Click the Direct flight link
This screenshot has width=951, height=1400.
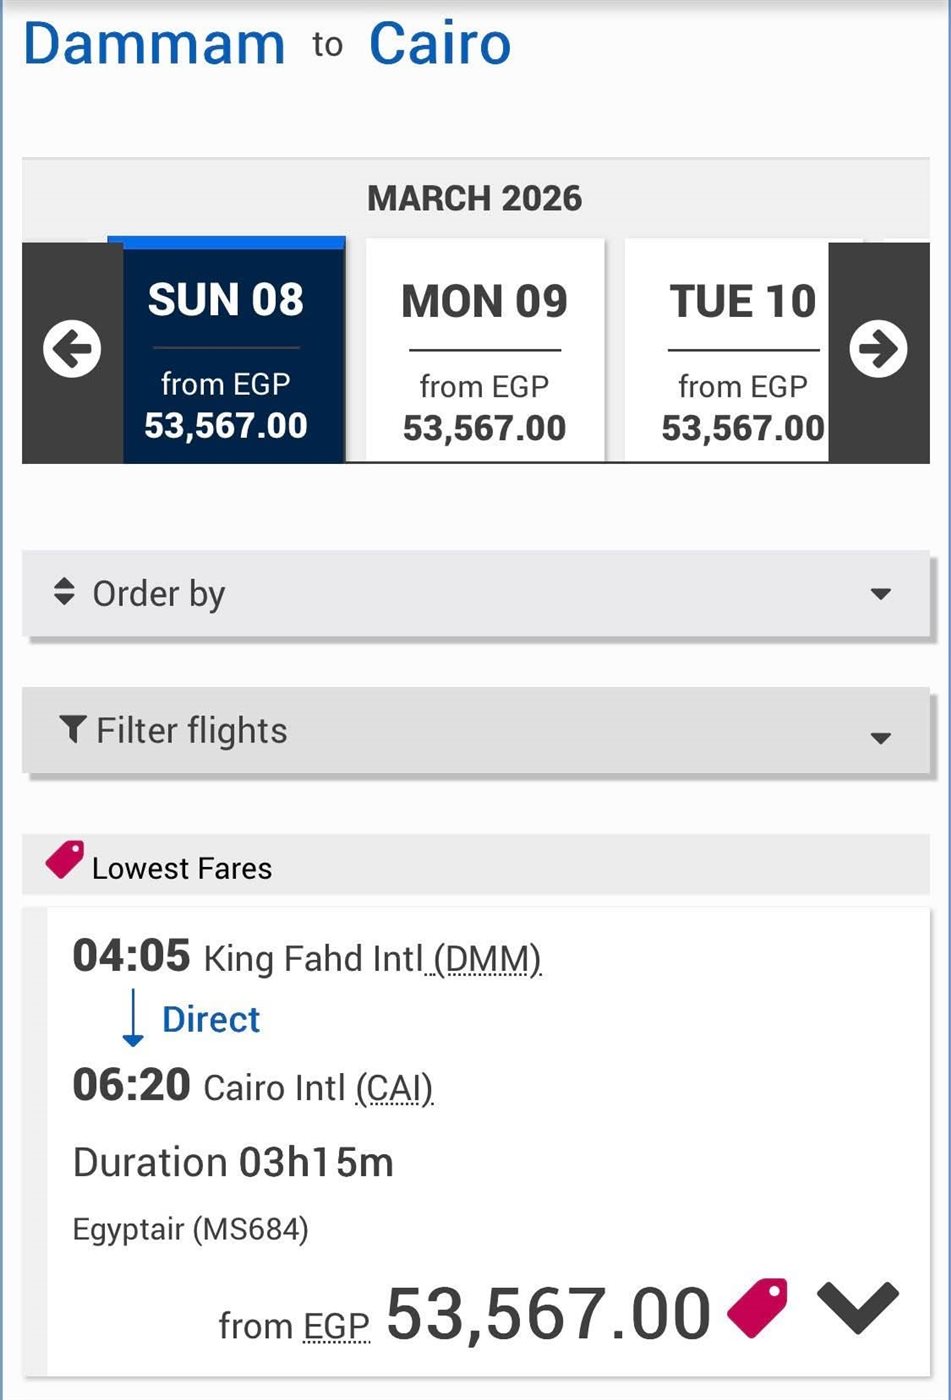point(211,1020)
